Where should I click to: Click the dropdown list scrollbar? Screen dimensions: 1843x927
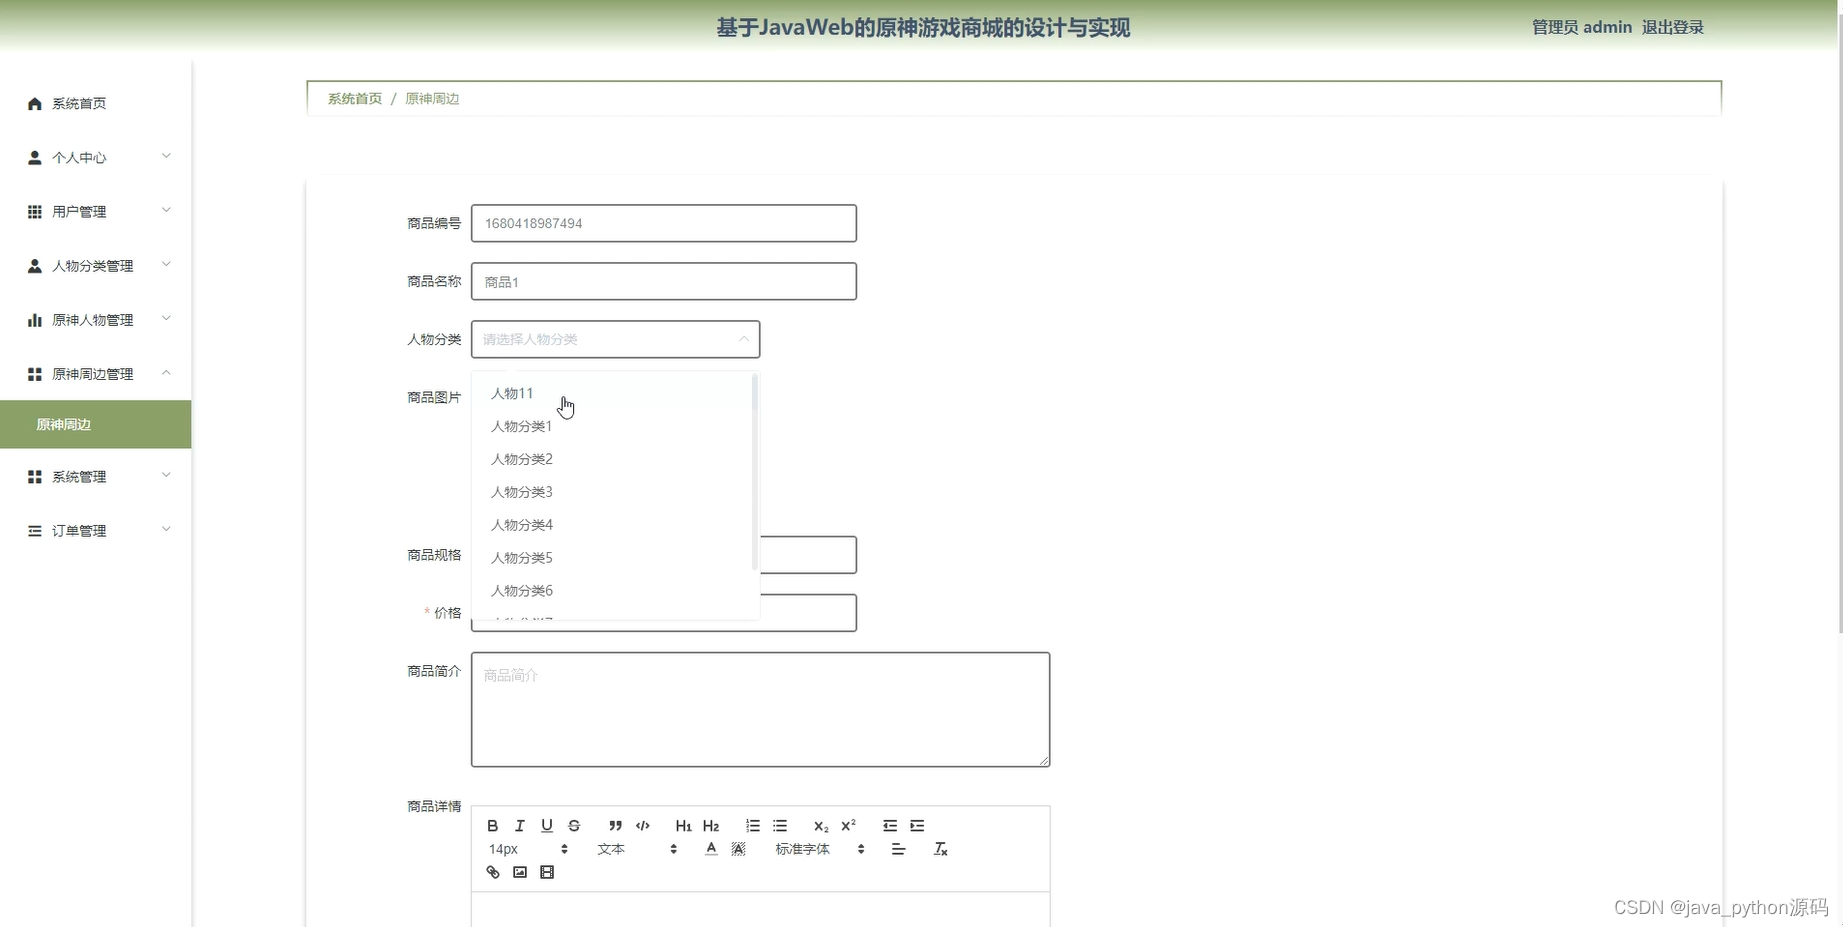[x=754, y=472]
